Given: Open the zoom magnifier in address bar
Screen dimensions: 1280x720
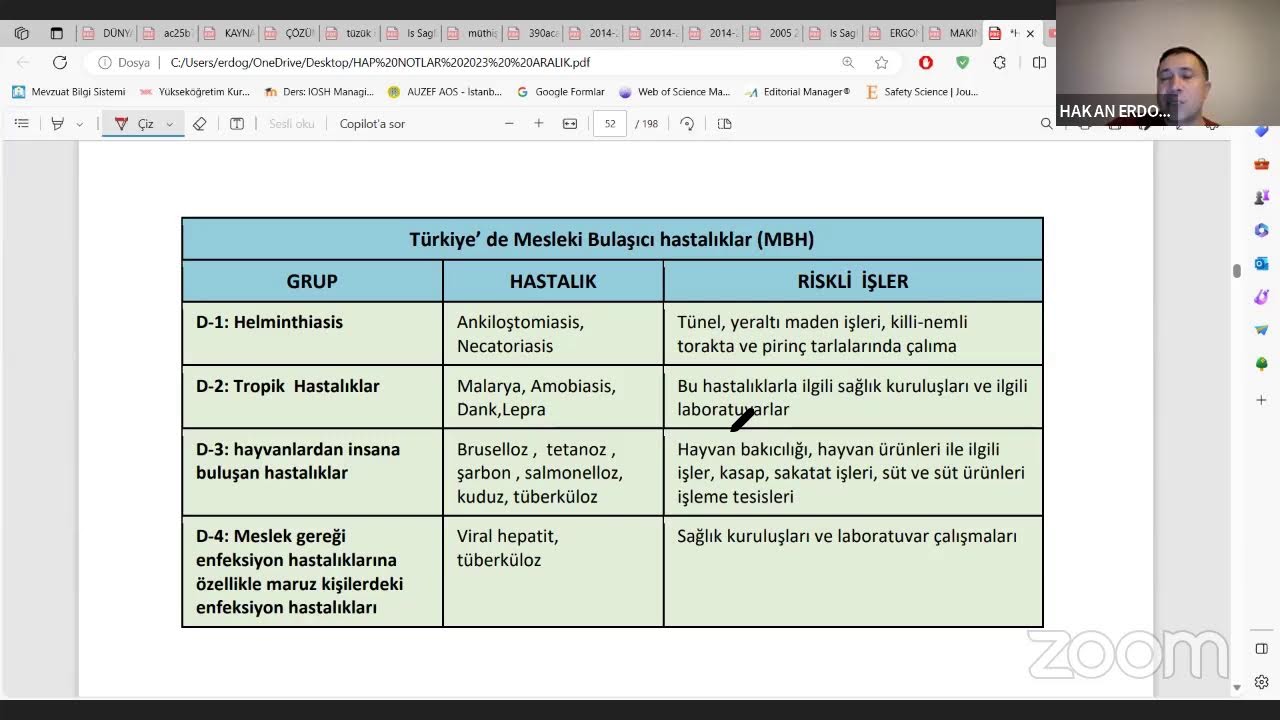Looking at the screenshot, I should click(x=848, y=62).
